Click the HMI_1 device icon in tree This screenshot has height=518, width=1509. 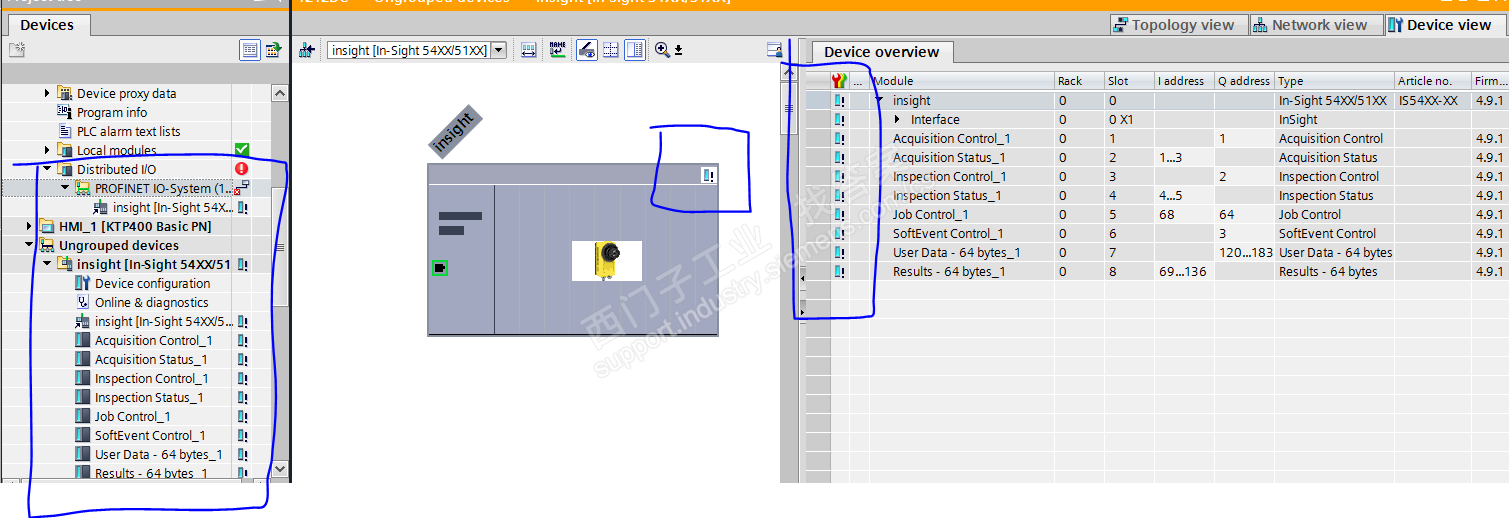point(46,226)
